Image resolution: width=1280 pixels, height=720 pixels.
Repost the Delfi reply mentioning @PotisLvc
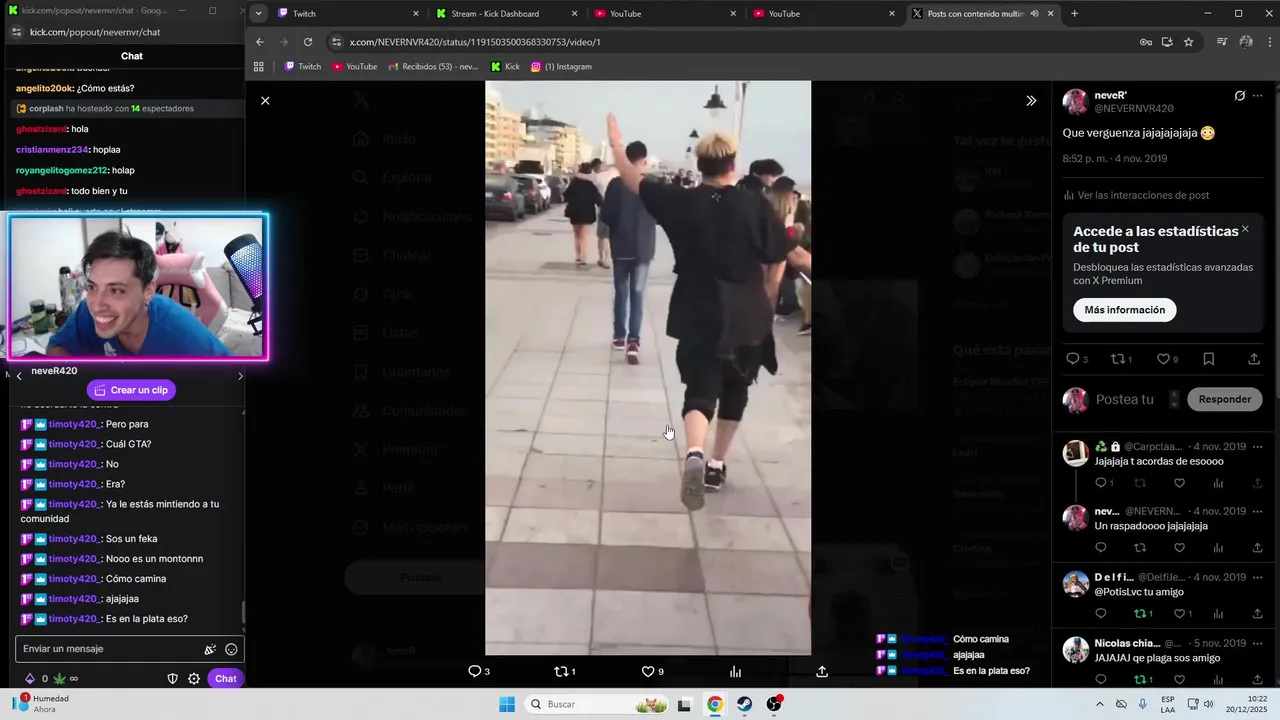[1144, 614]
